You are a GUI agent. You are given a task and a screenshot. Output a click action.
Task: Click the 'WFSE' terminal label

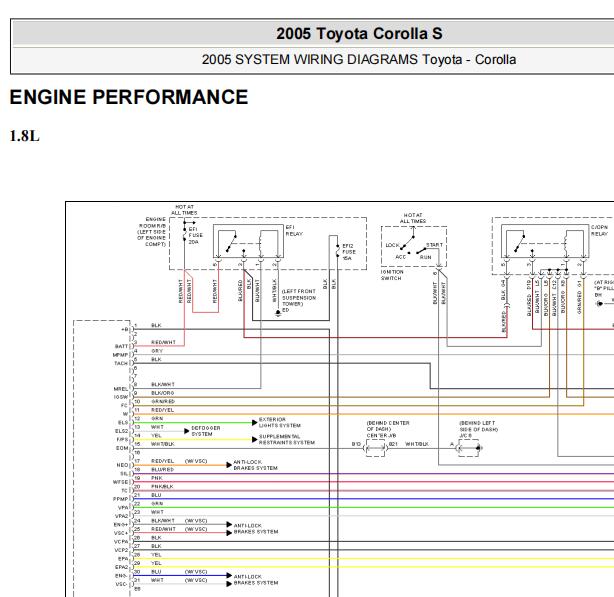(121, 482)
